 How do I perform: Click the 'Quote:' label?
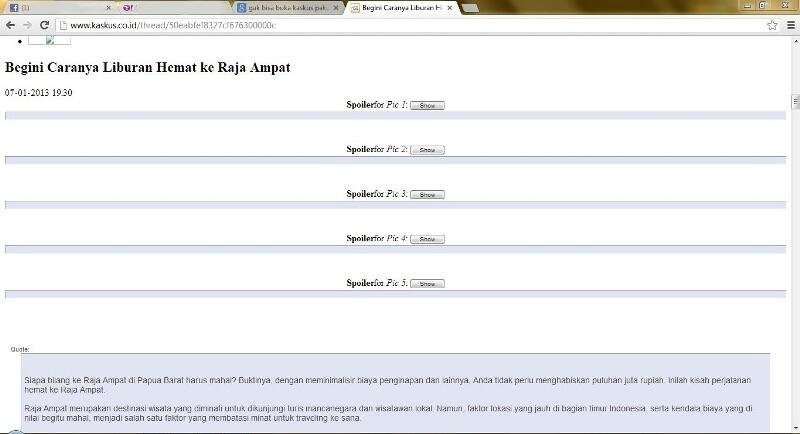pyautogui.click(x=20, y=349)
